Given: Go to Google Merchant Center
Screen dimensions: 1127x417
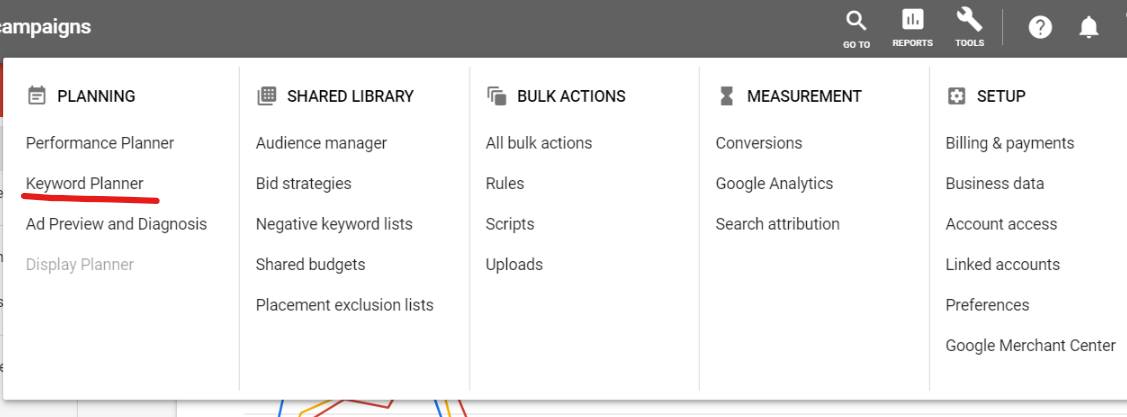Looking at the screenshot, I should [1031, 346].
